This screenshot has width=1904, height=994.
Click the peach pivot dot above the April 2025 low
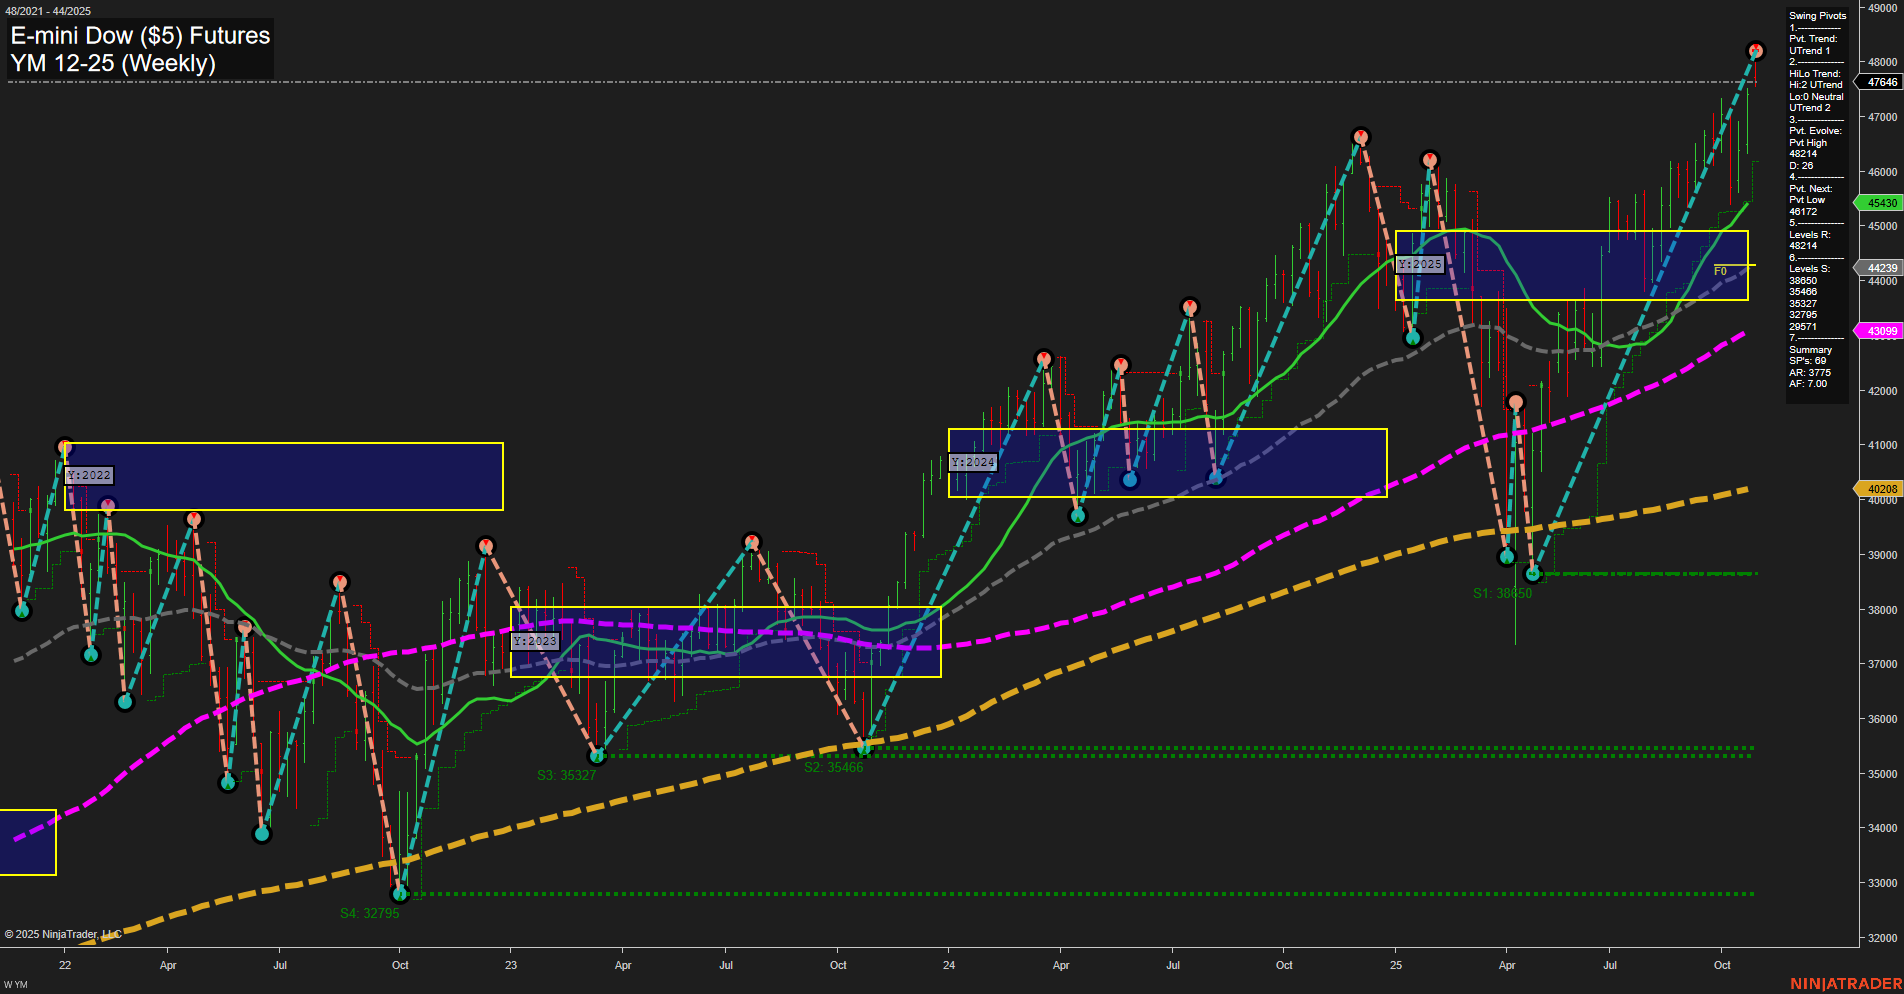1517,399
